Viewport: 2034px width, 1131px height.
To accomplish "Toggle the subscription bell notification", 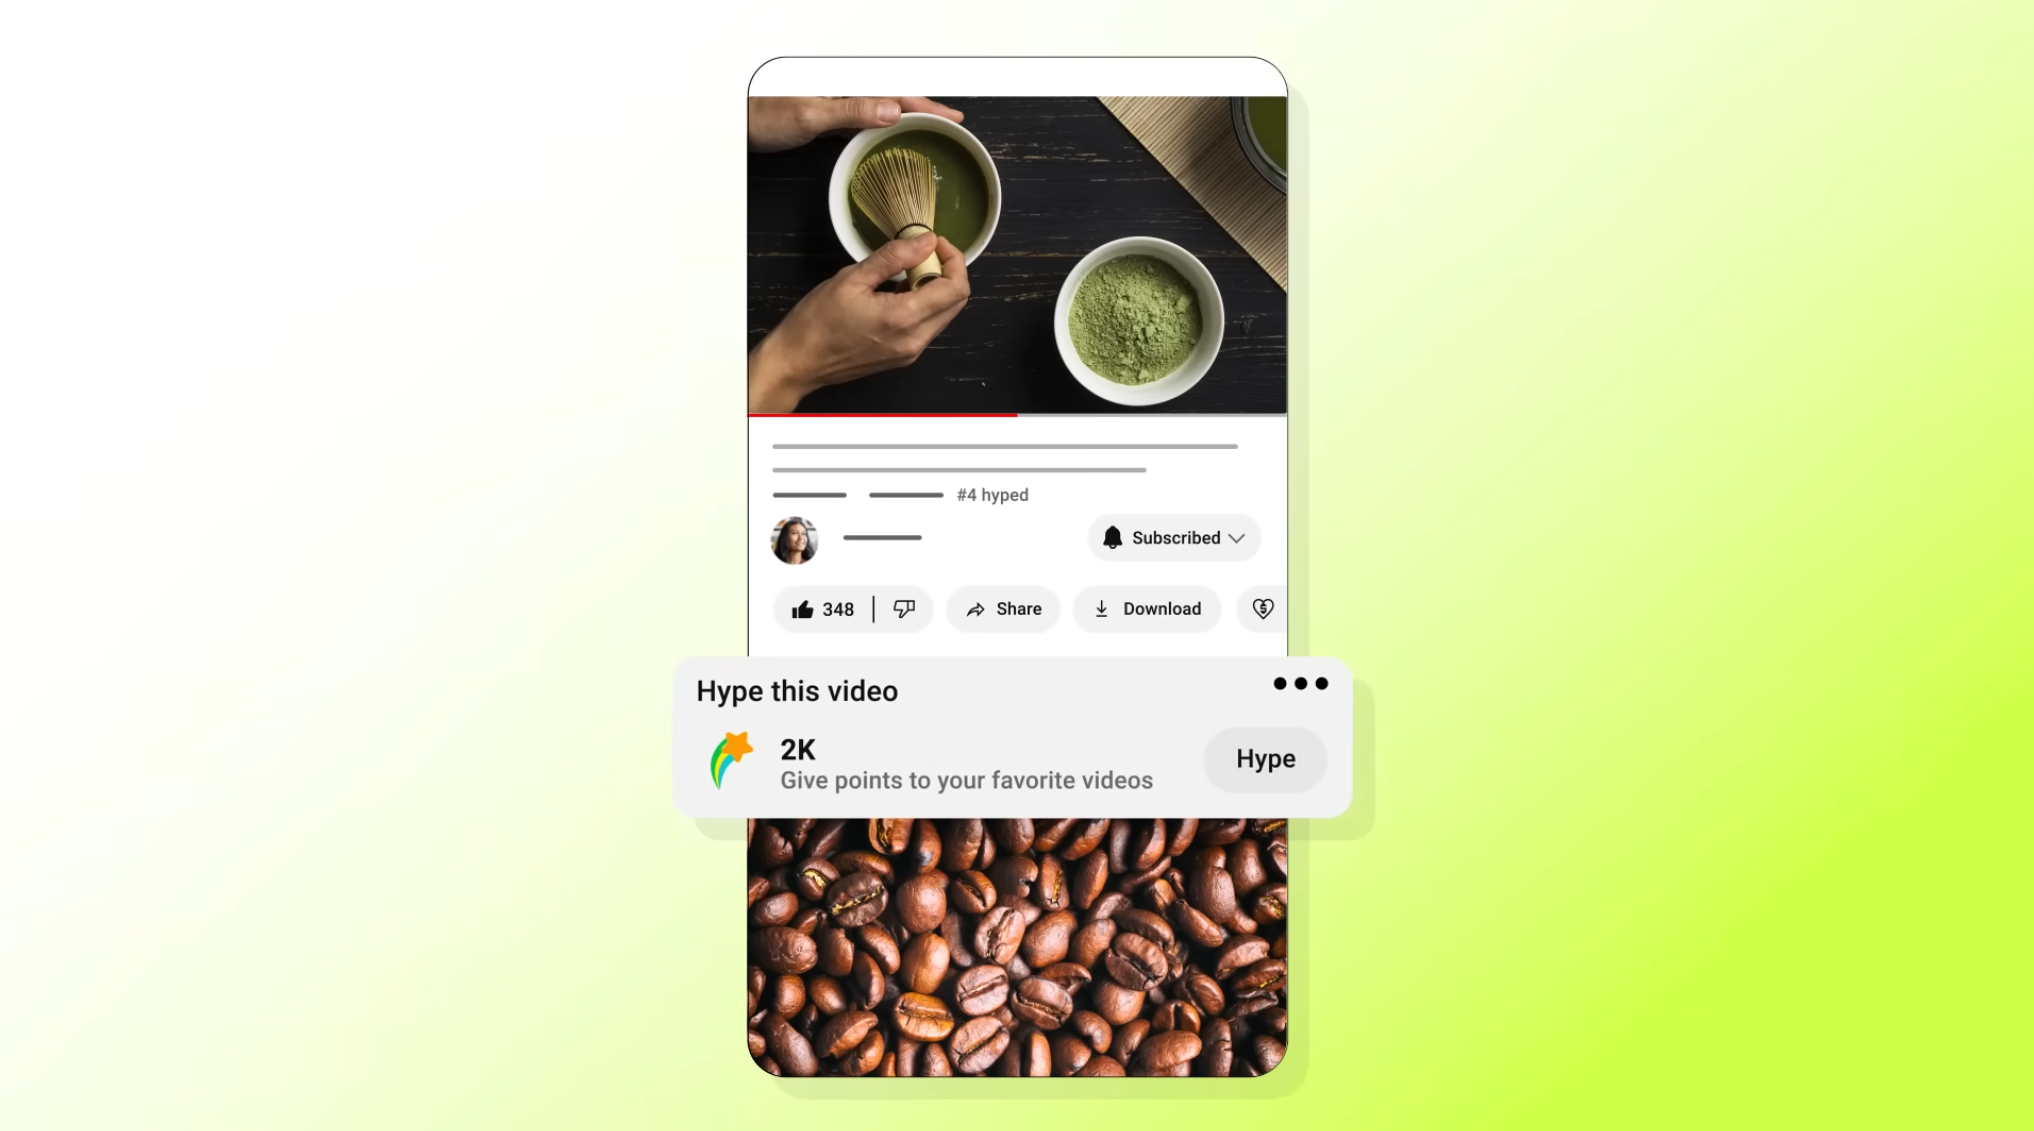I will click(x=1112, y=538).
